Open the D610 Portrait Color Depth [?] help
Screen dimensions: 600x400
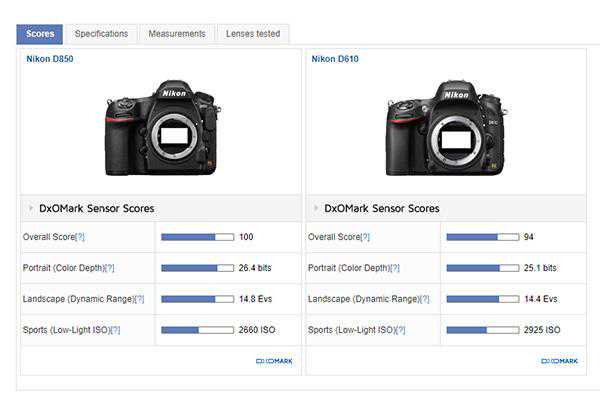394,268
